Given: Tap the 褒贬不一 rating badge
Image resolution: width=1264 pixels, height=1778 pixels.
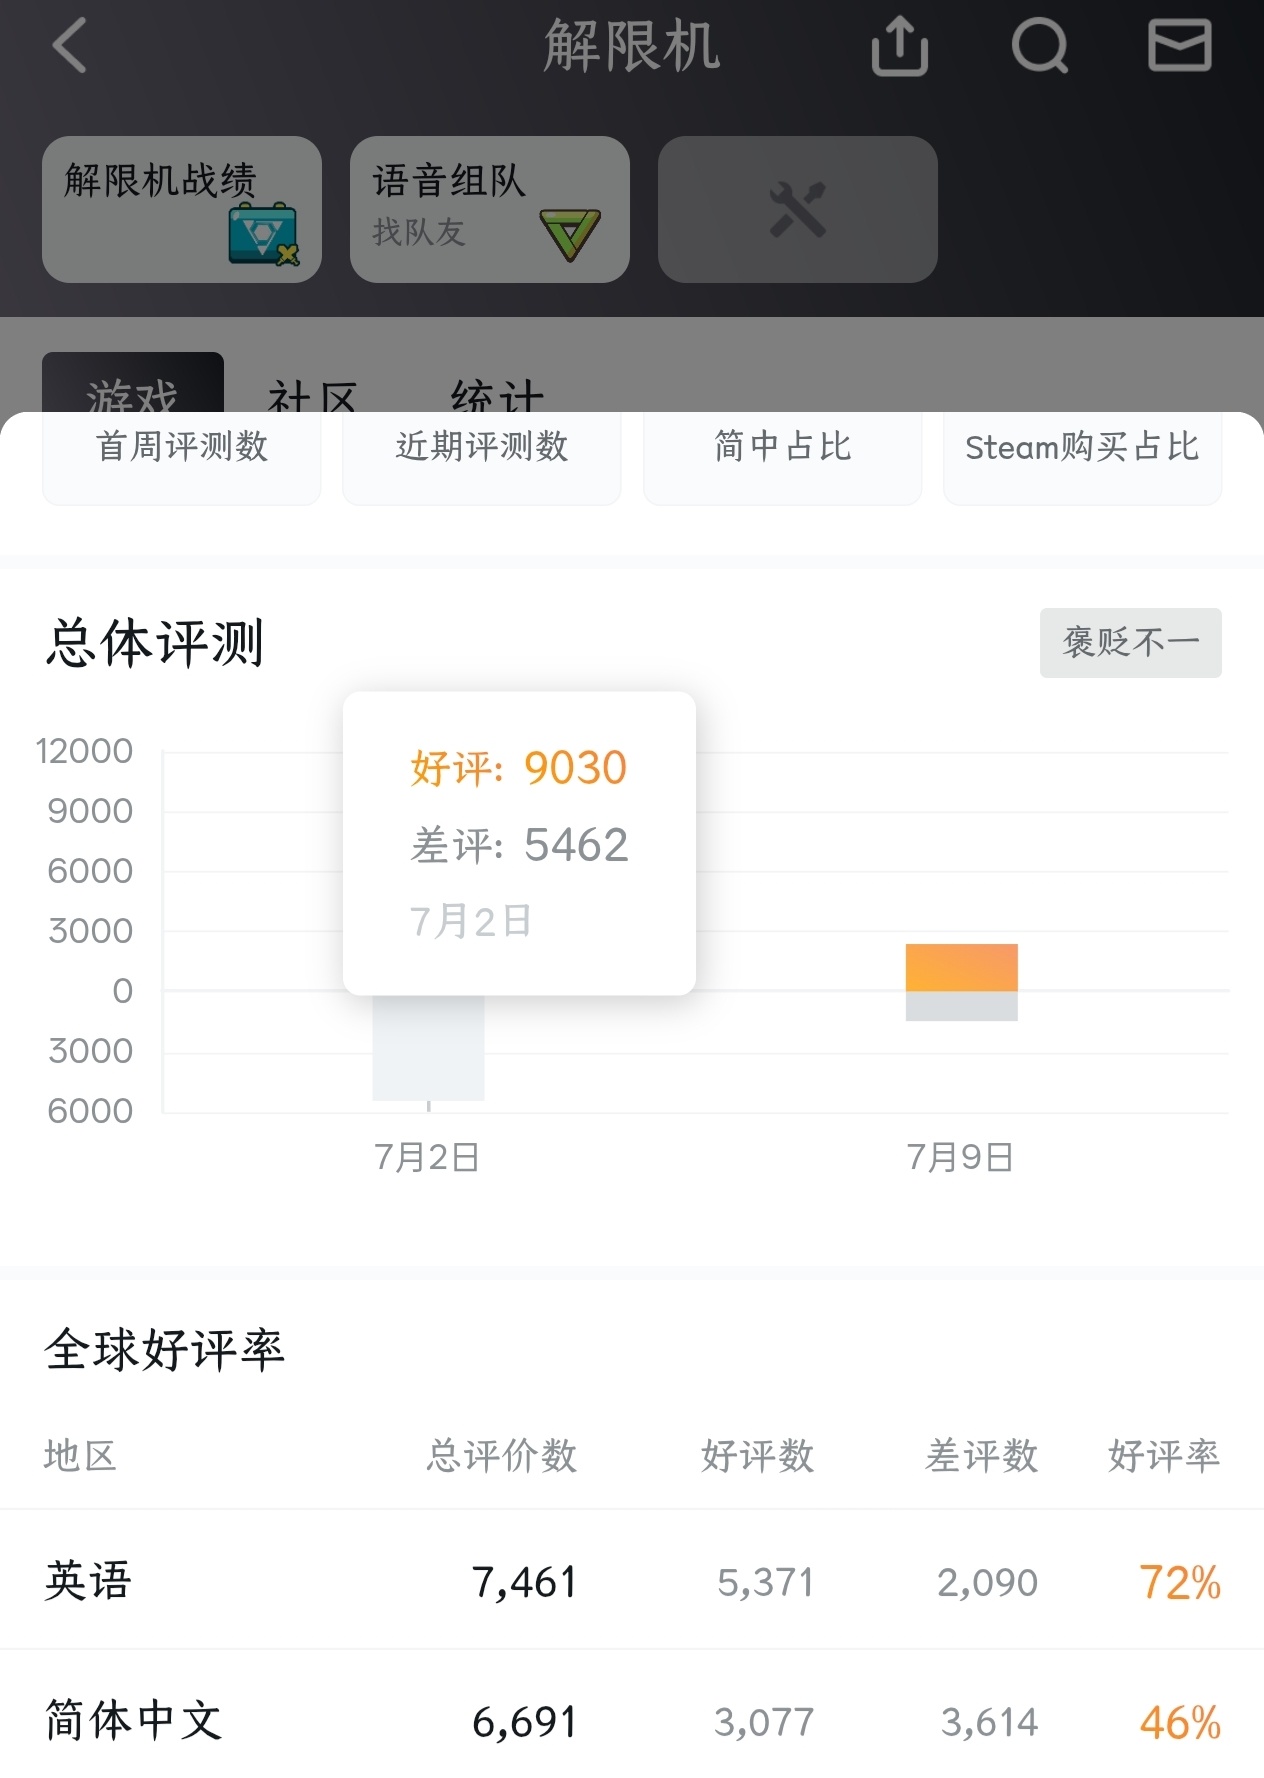Looking at the screenshot, I should (x=1130, y=642).
